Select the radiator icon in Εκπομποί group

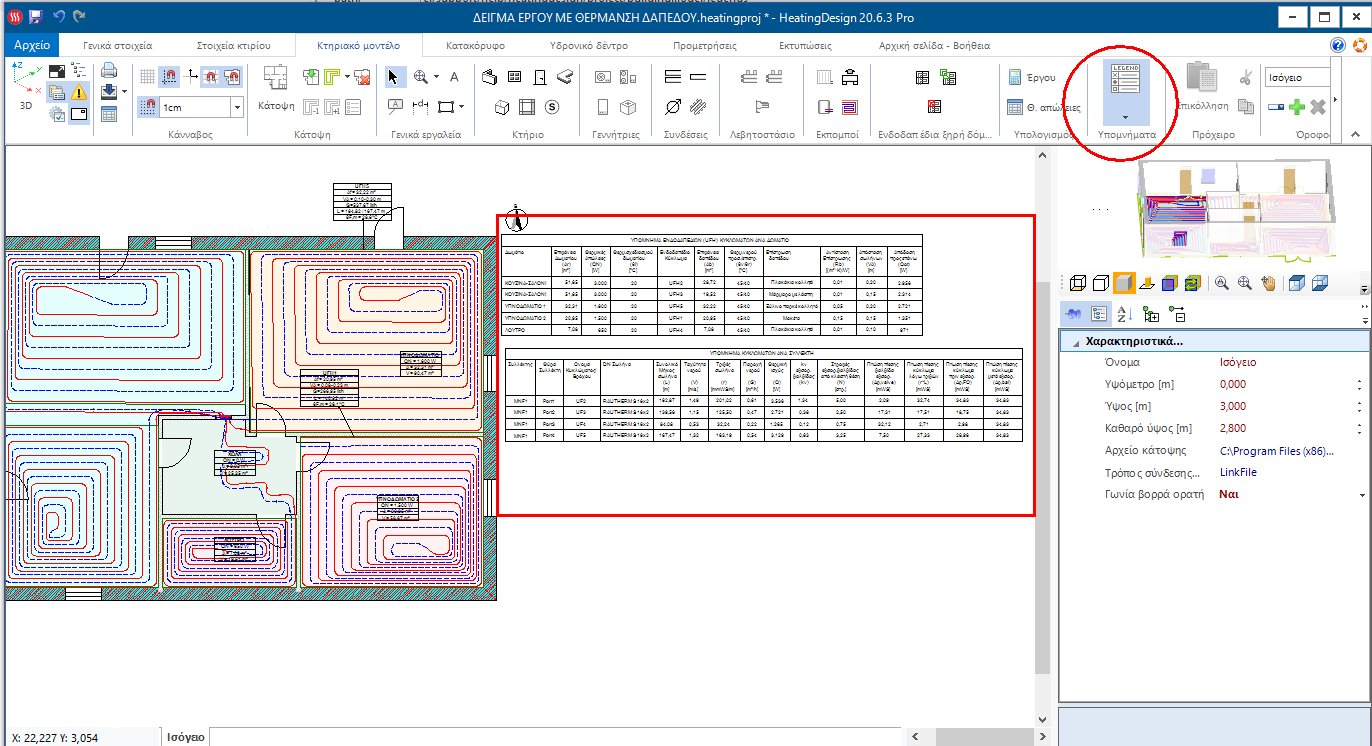pos(825,77)
